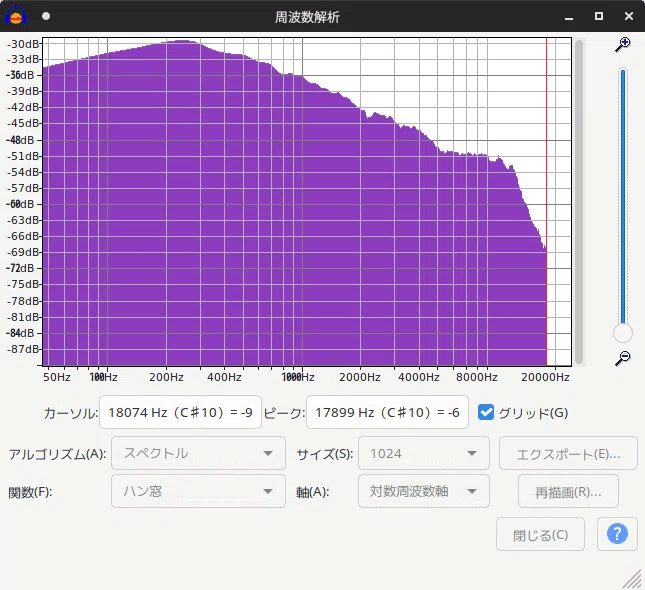This screenshot has width=645, height=590.
Task: Click the 4000Hz axis label
Action: pos(419,377)
